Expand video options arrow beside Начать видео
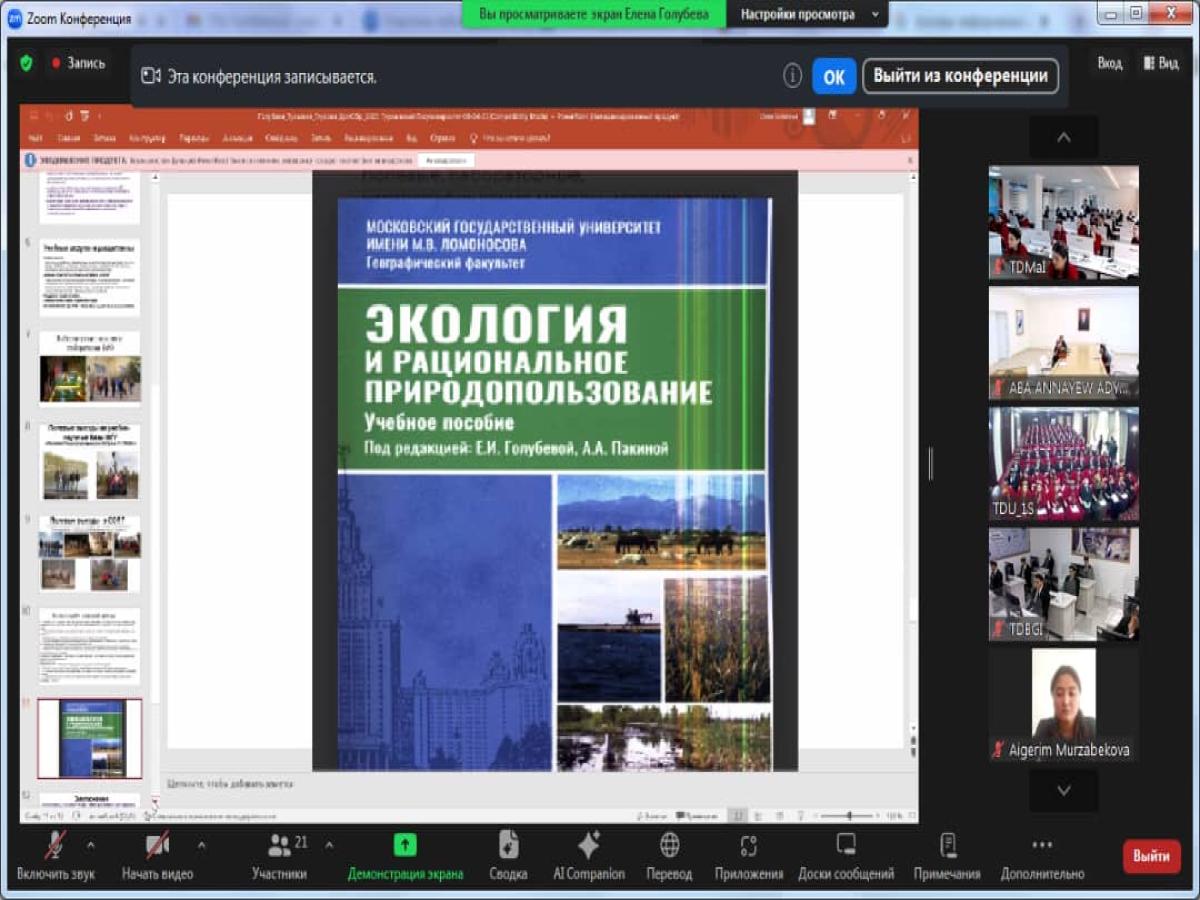 201,845
